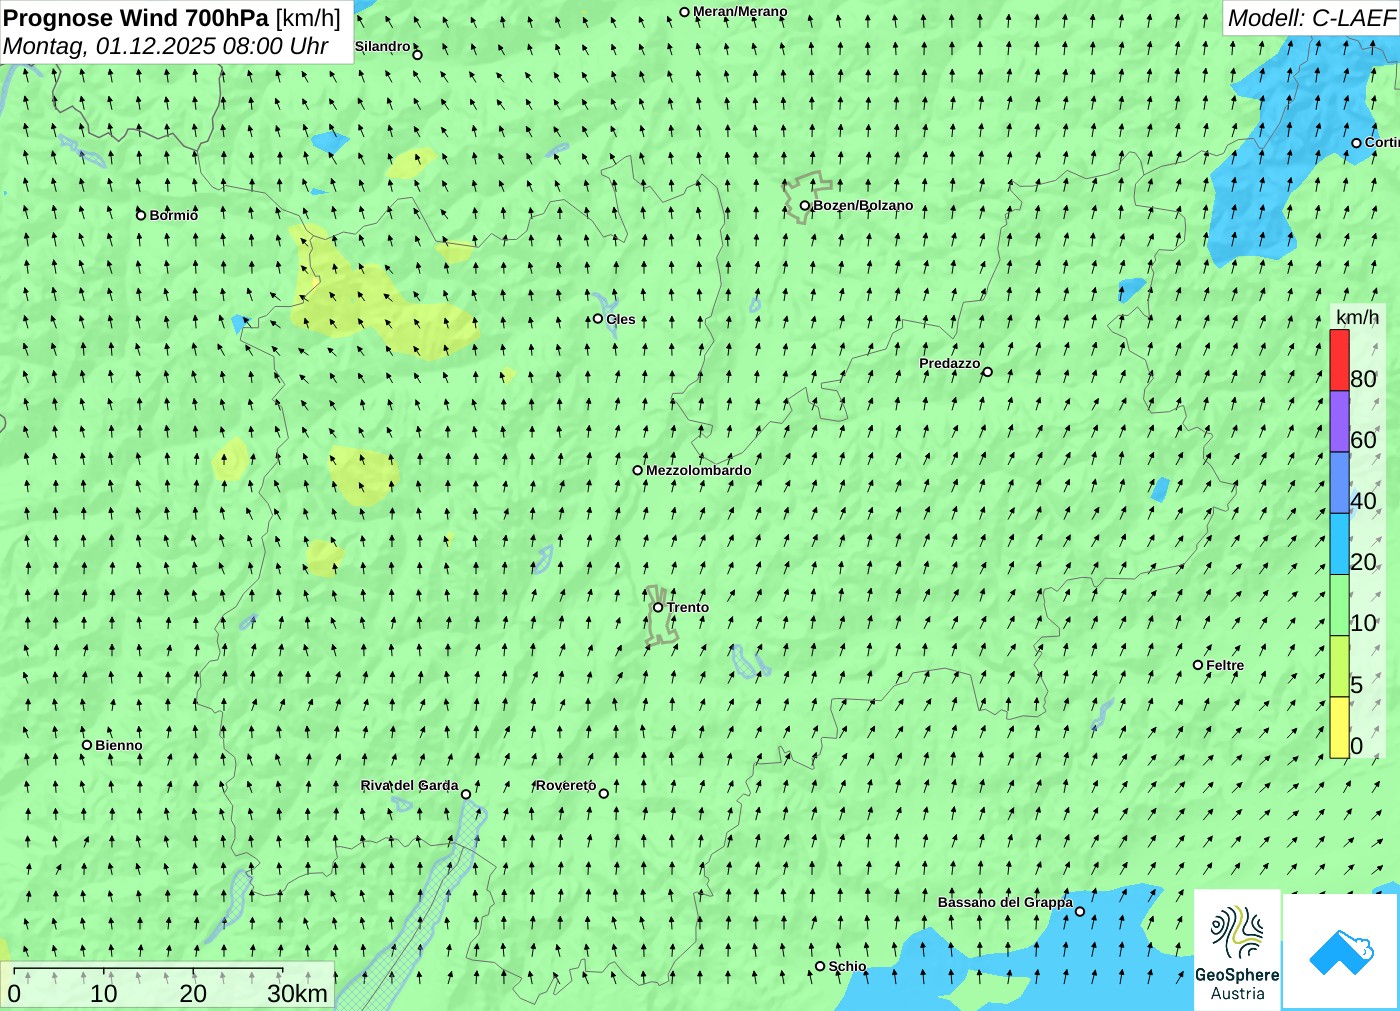Click the Predazzo city marker
This screenshot has width=1400, height=1011.
(987, 372)
